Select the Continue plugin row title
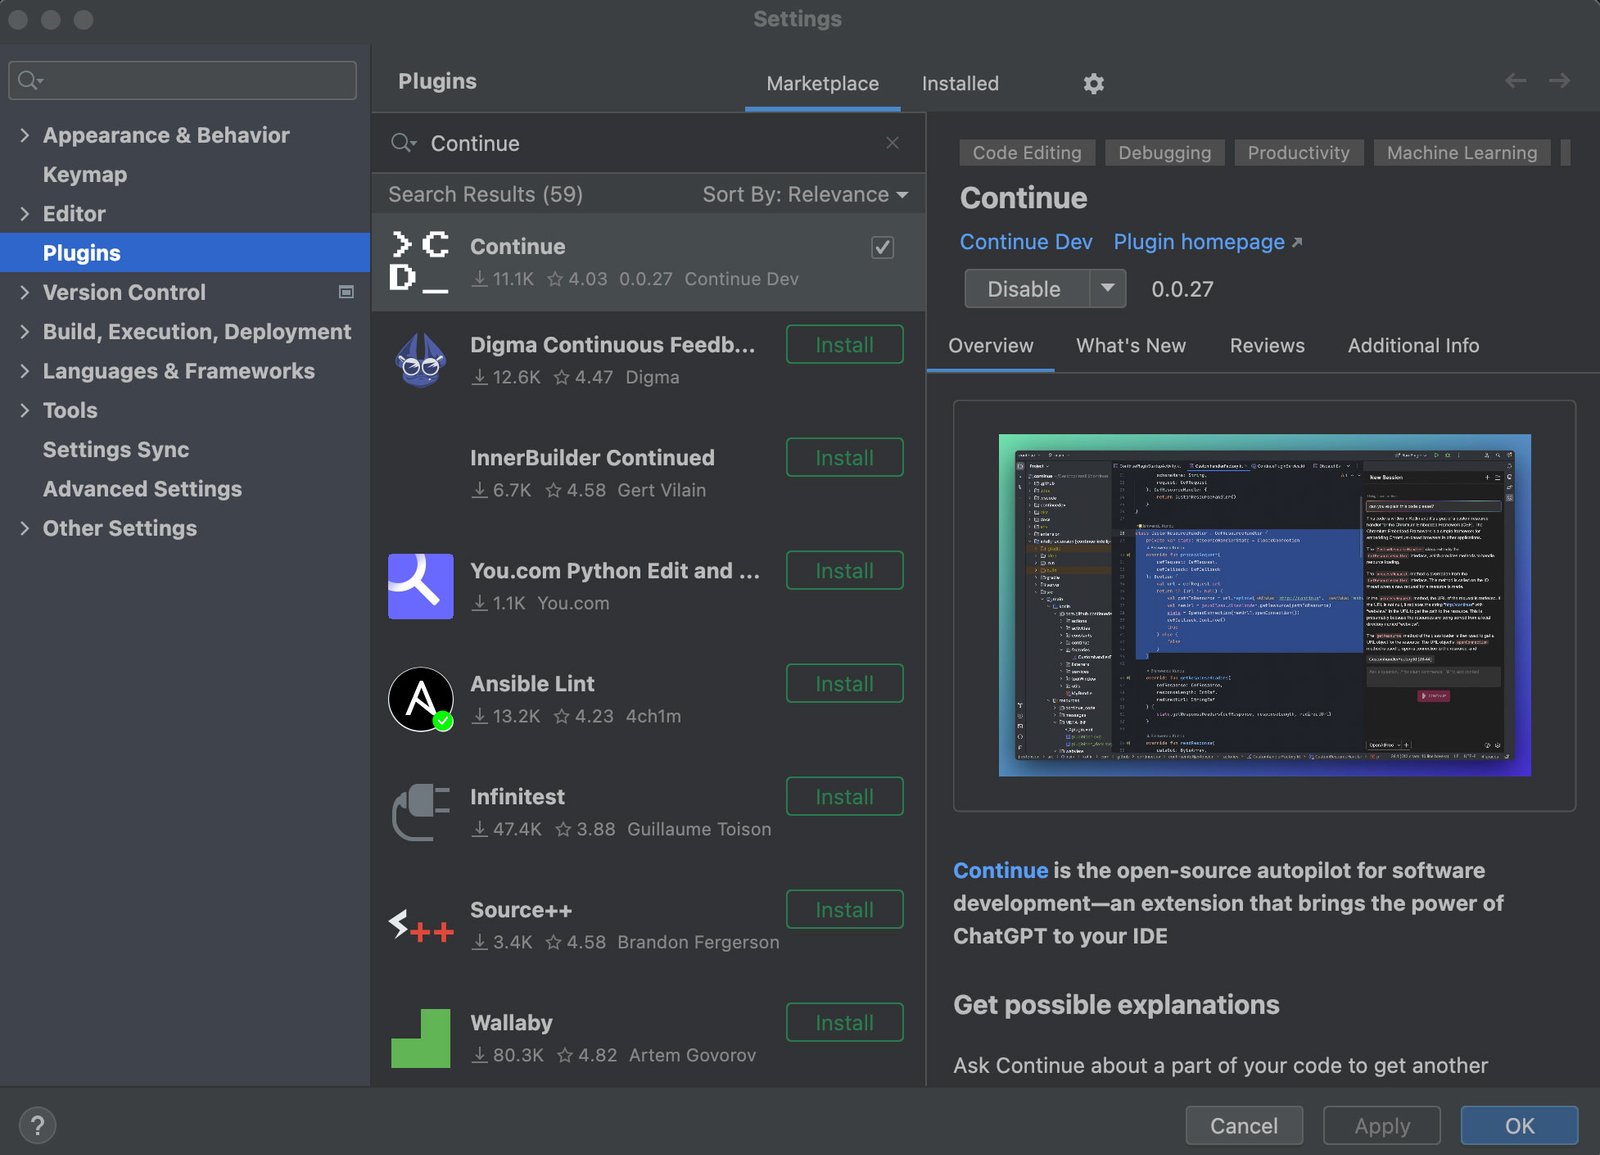 tap(518, 246)
